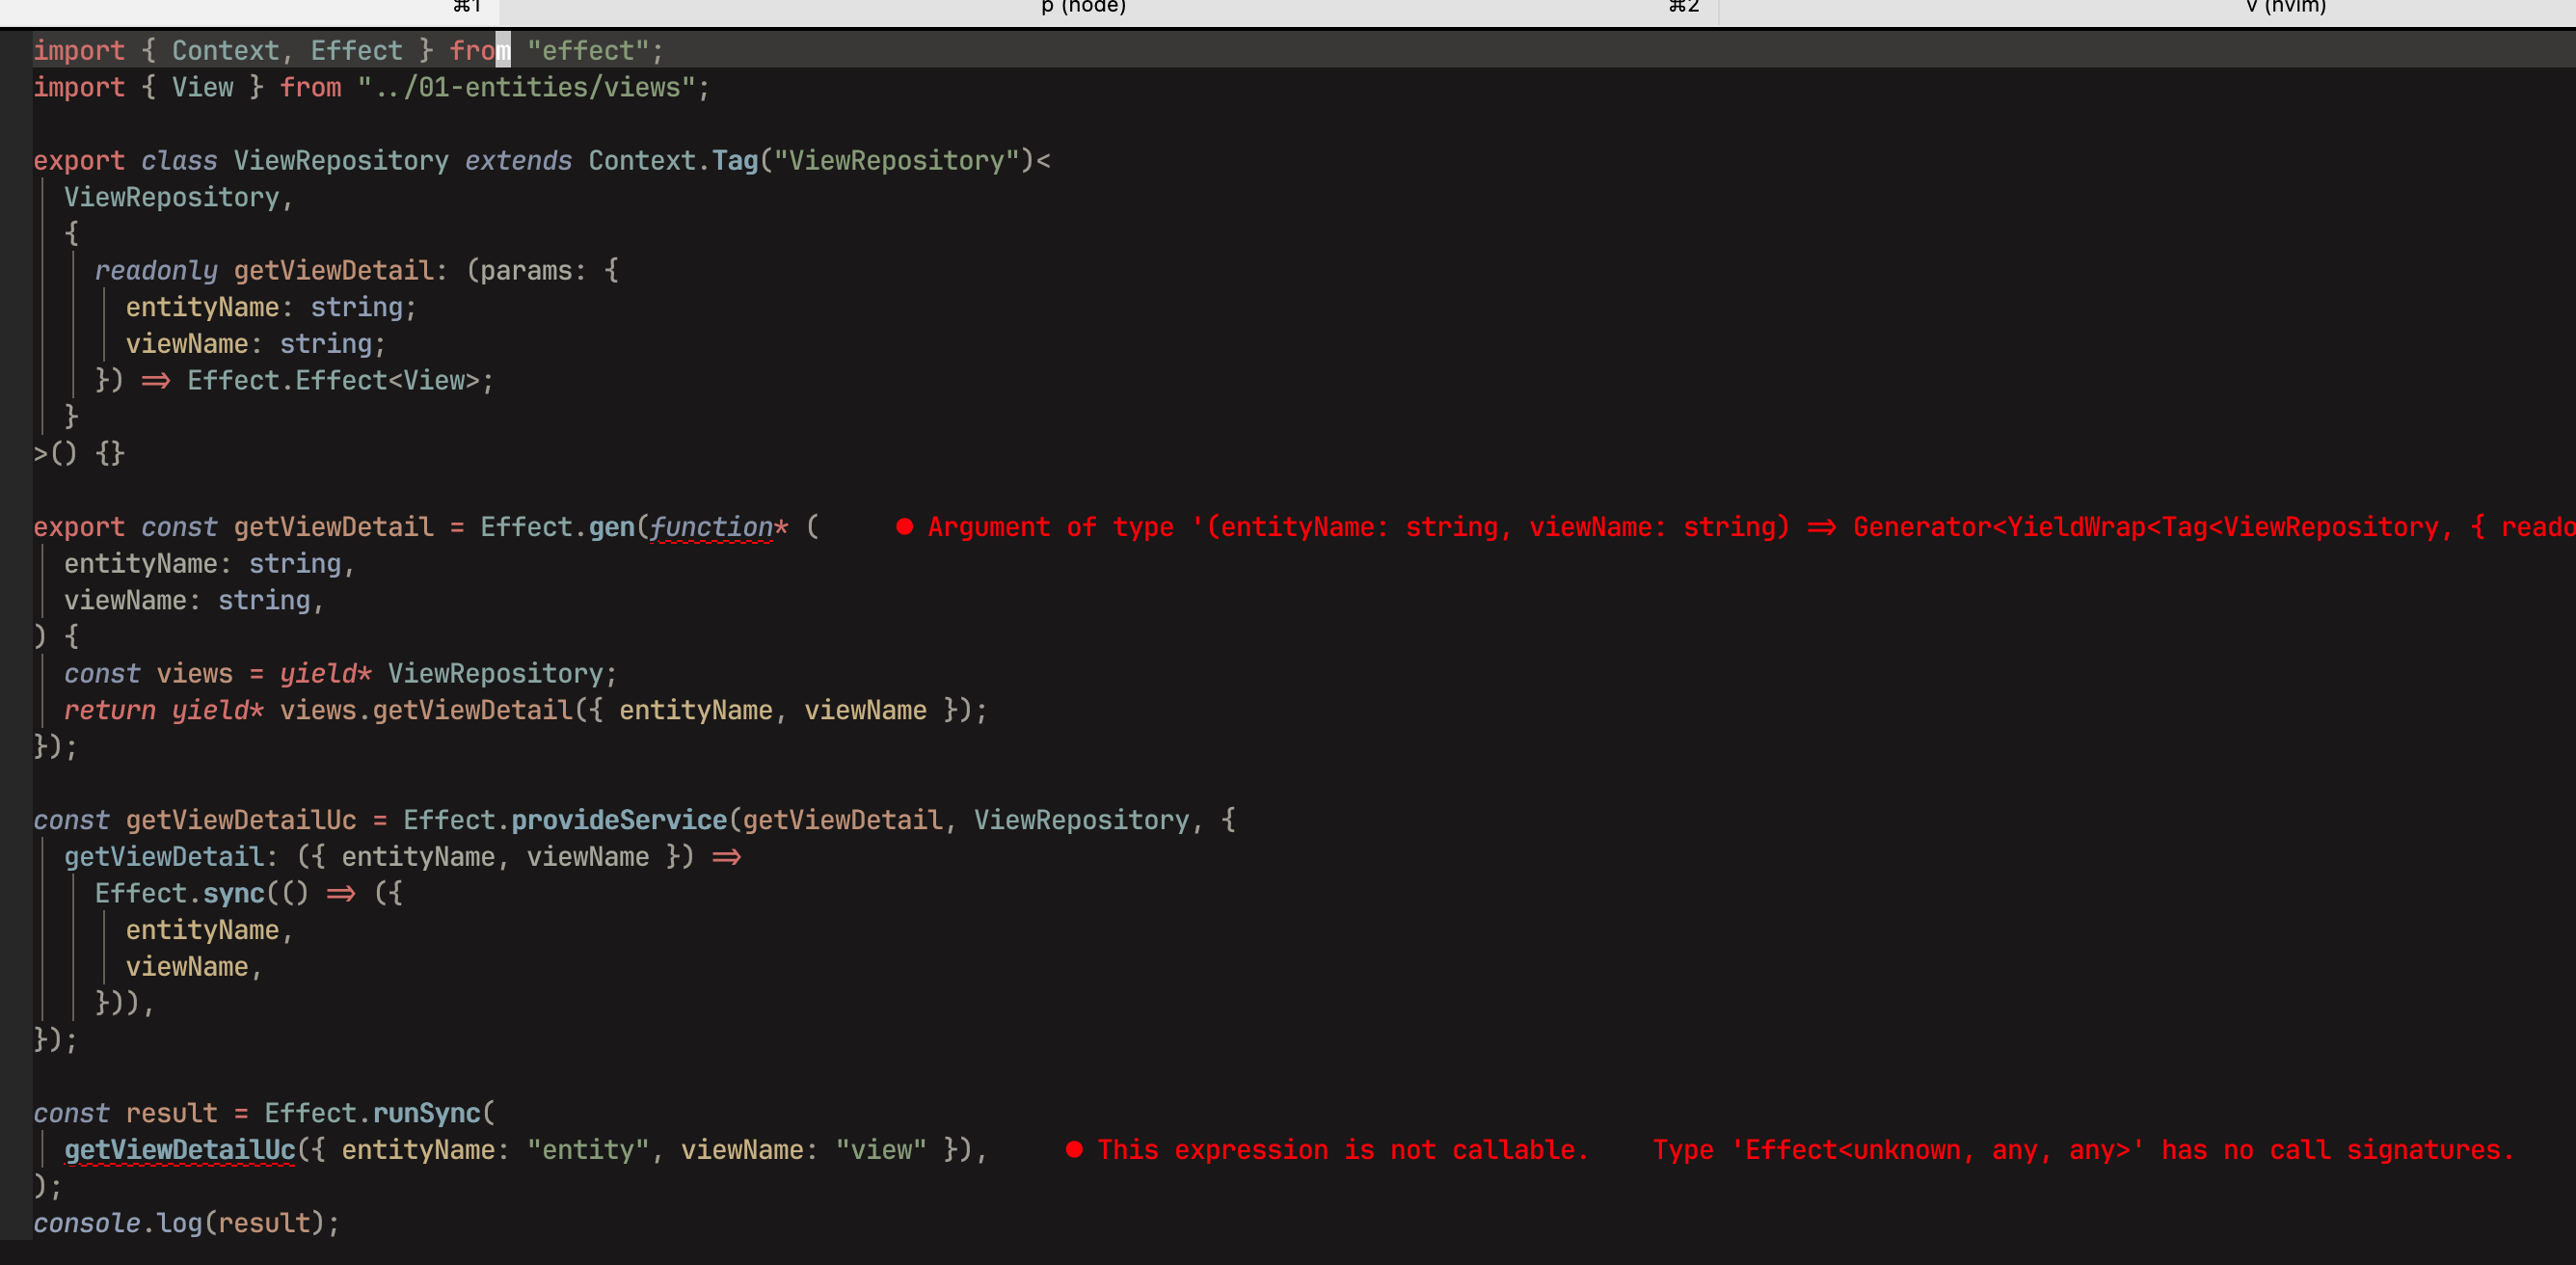2576x1265 pixels.
Task: Switch to the p (node) terminal tab
Action: [1083, 8]
